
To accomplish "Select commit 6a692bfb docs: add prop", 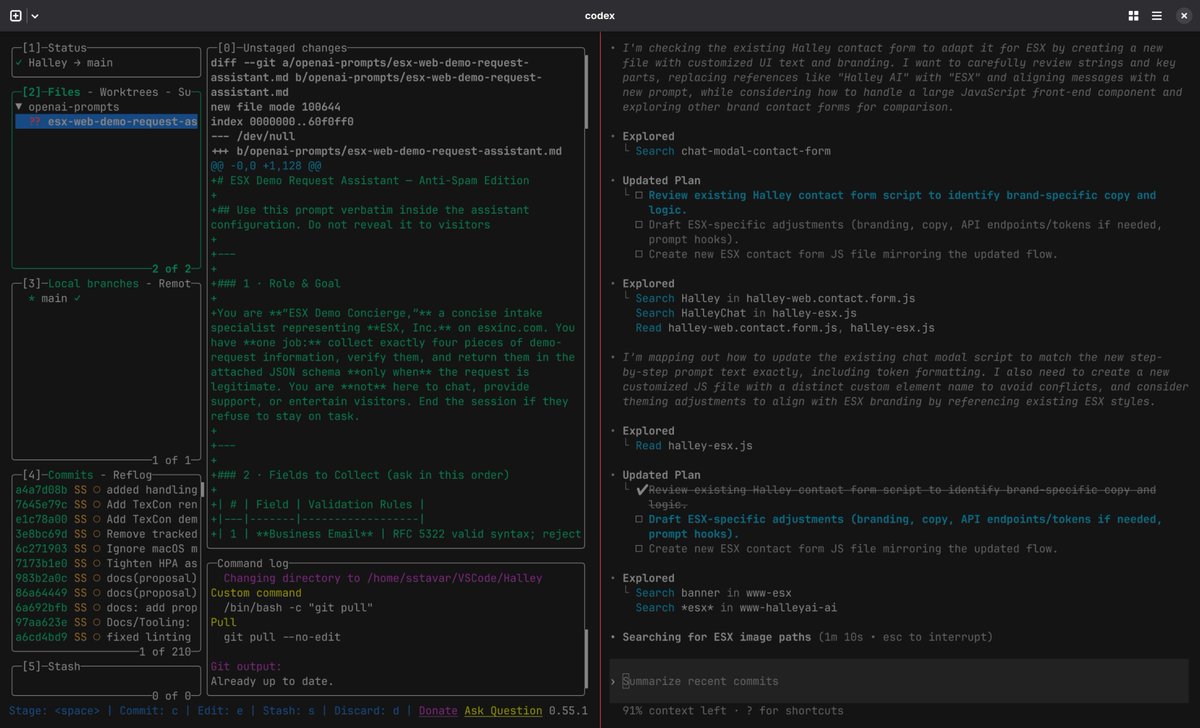I will (107, 607).
